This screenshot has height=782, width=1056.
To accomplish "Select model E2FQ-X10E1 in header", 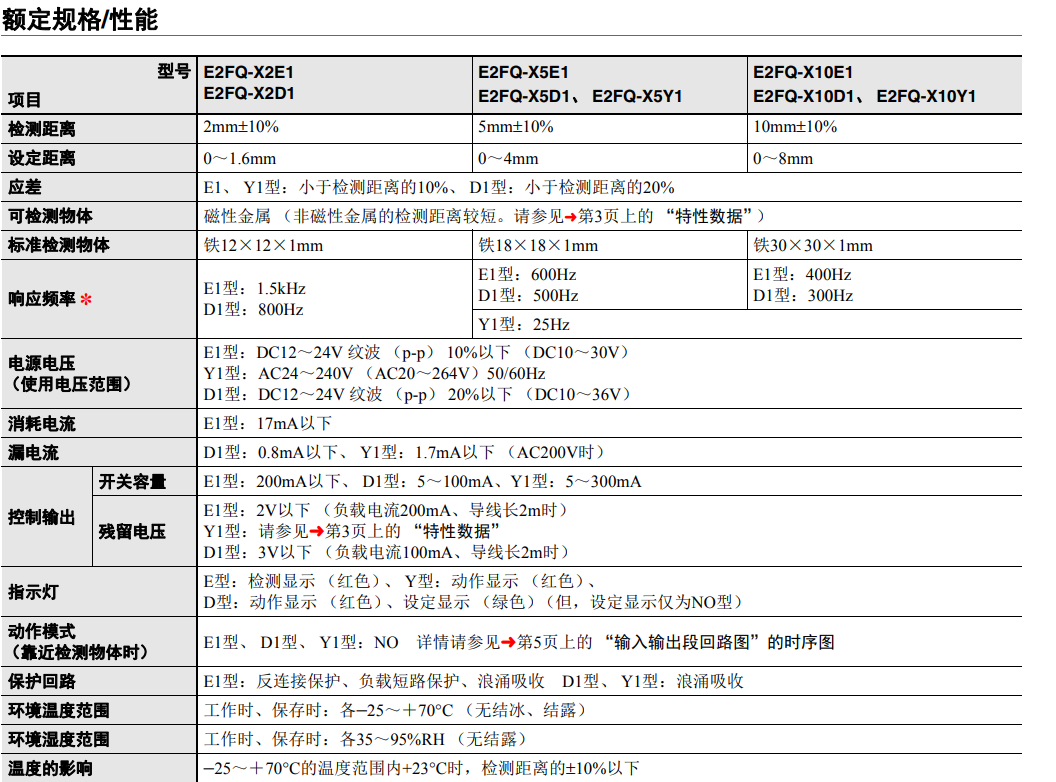I will click(803, 72).
